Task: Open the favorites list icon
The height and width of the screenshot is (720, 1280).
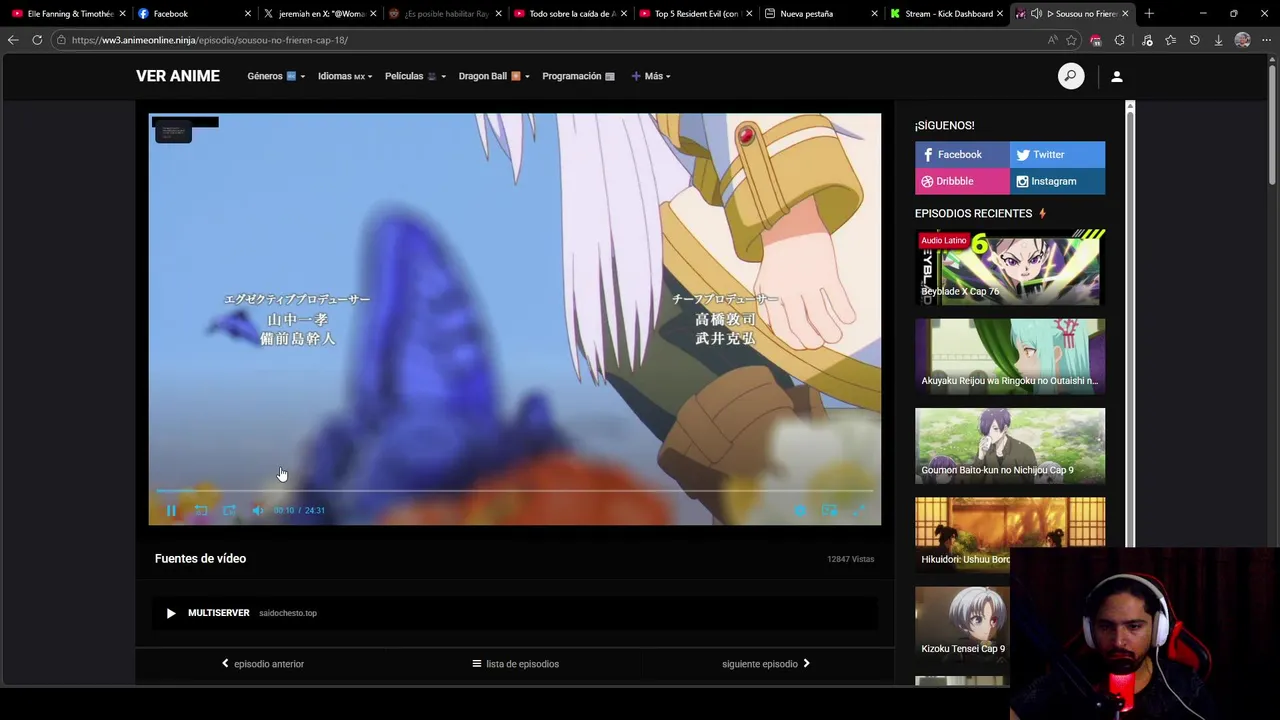Action: pos(1170,40)
